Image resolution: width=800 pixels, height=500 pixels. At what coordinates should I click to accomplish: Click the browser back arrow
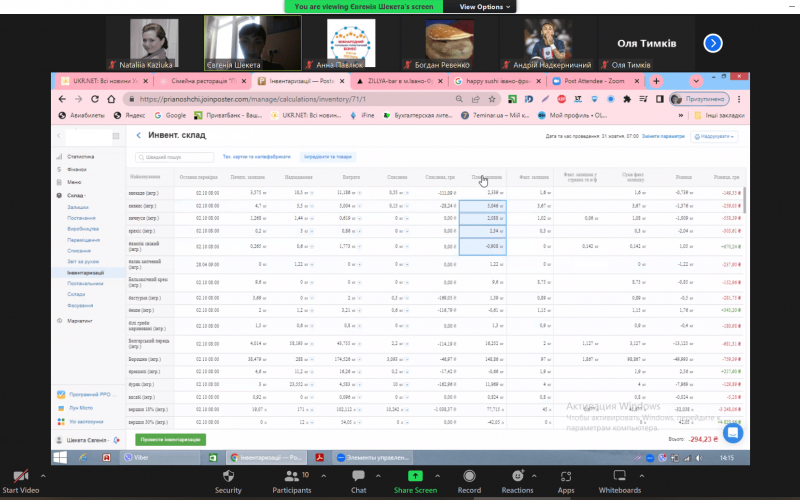click(62, 99)
